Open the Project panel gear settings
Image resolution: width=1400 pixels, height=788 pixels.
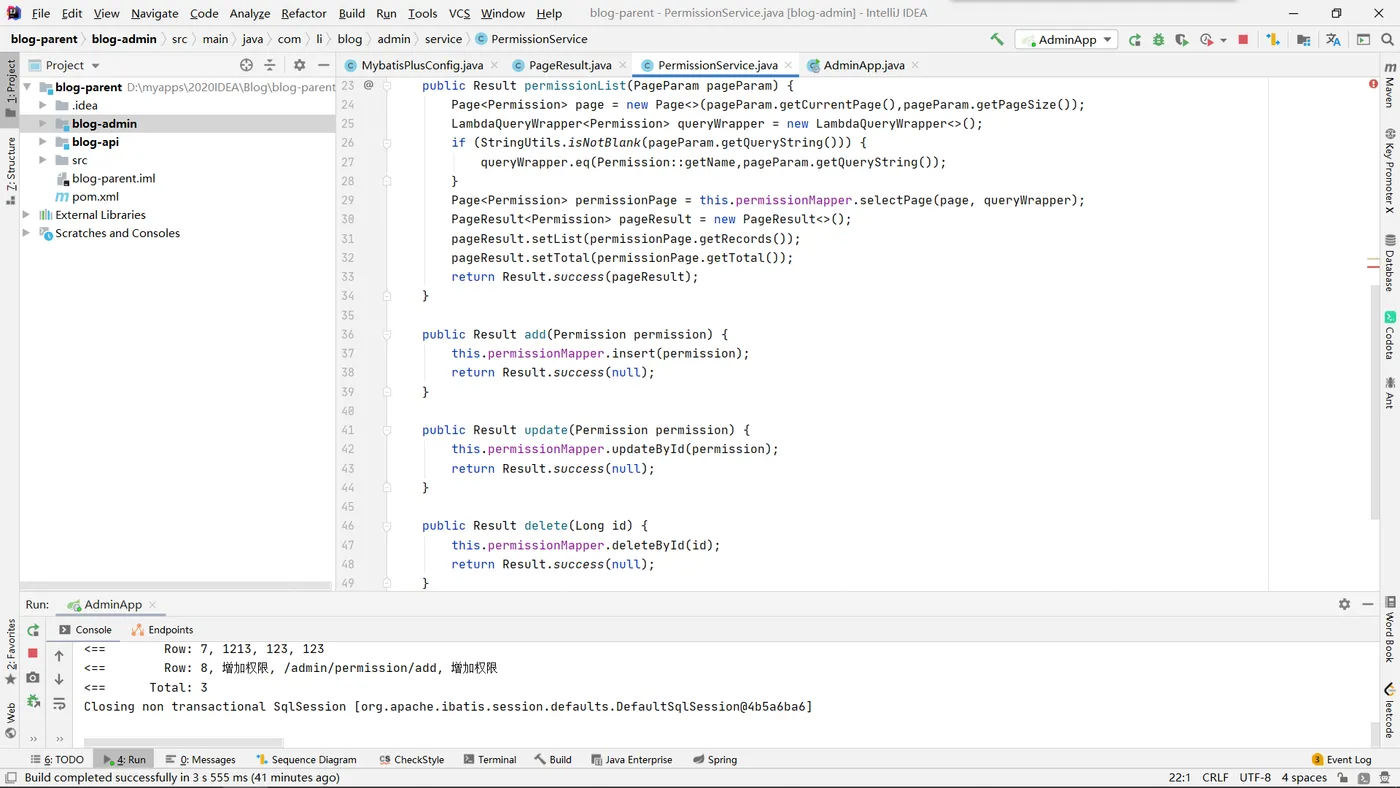[x=299, y=65]
